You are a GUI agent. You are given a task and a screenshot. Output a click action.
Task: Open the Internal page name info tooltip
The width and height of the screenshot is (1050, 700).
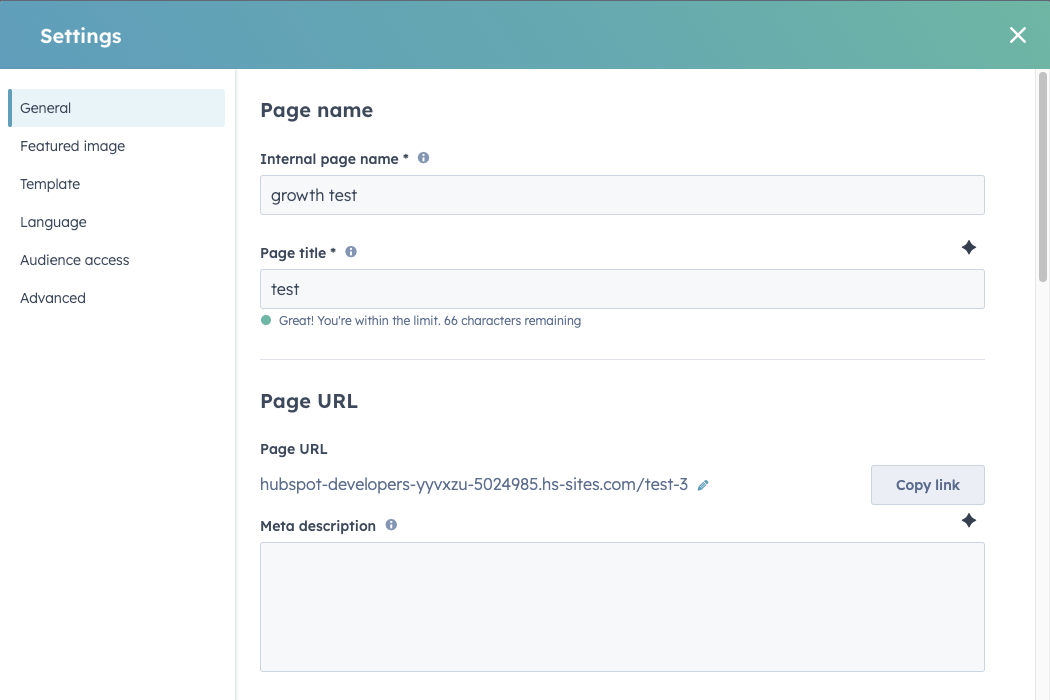[x=423, y=157]
